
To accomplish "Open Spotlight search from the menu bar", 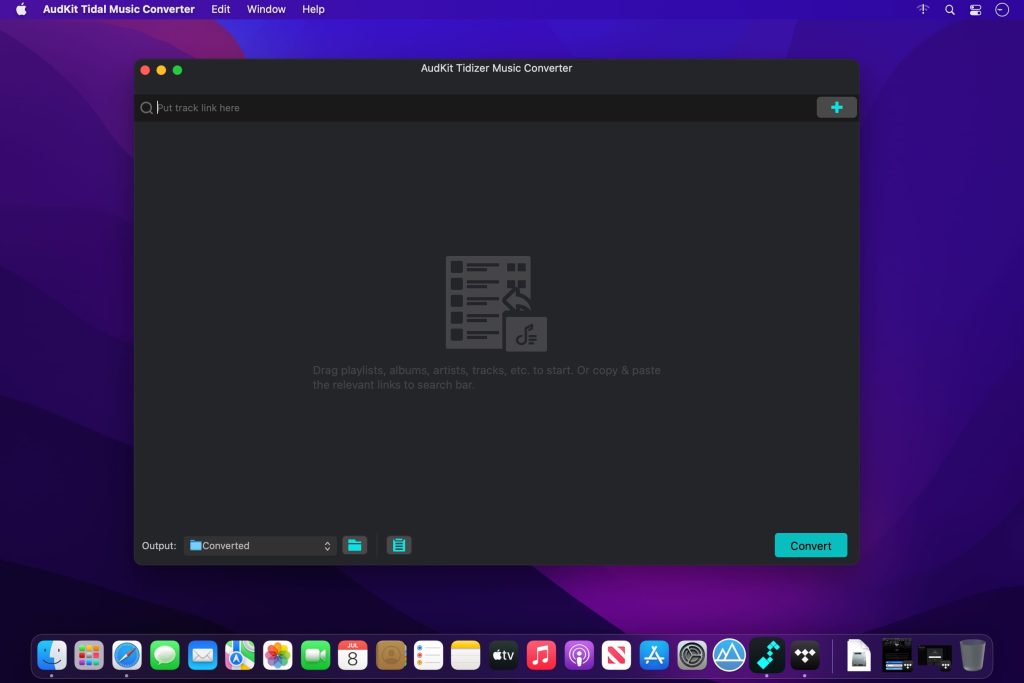I will [x=948, y=9].
